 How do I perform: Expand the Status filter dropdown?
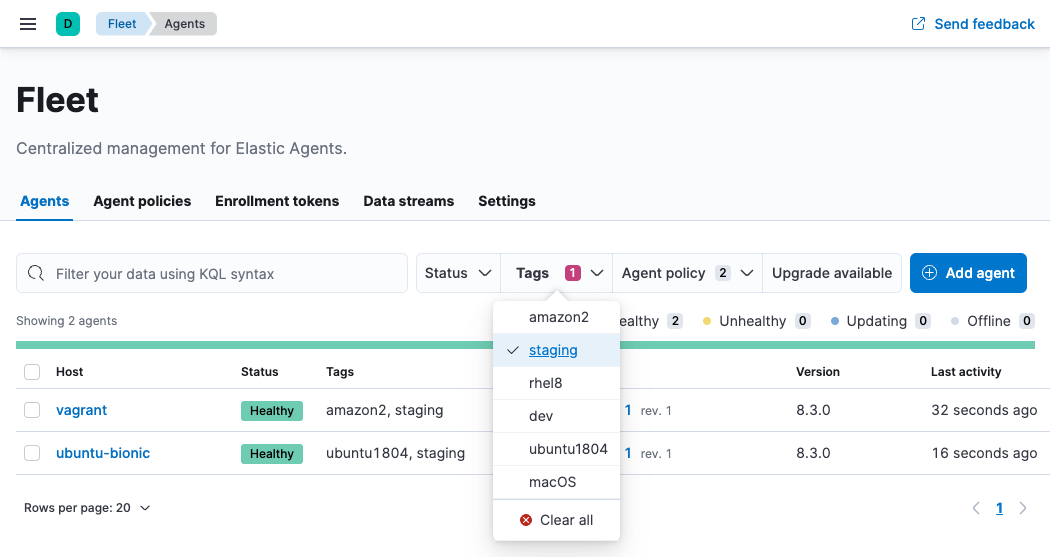(x=458, y=273)
